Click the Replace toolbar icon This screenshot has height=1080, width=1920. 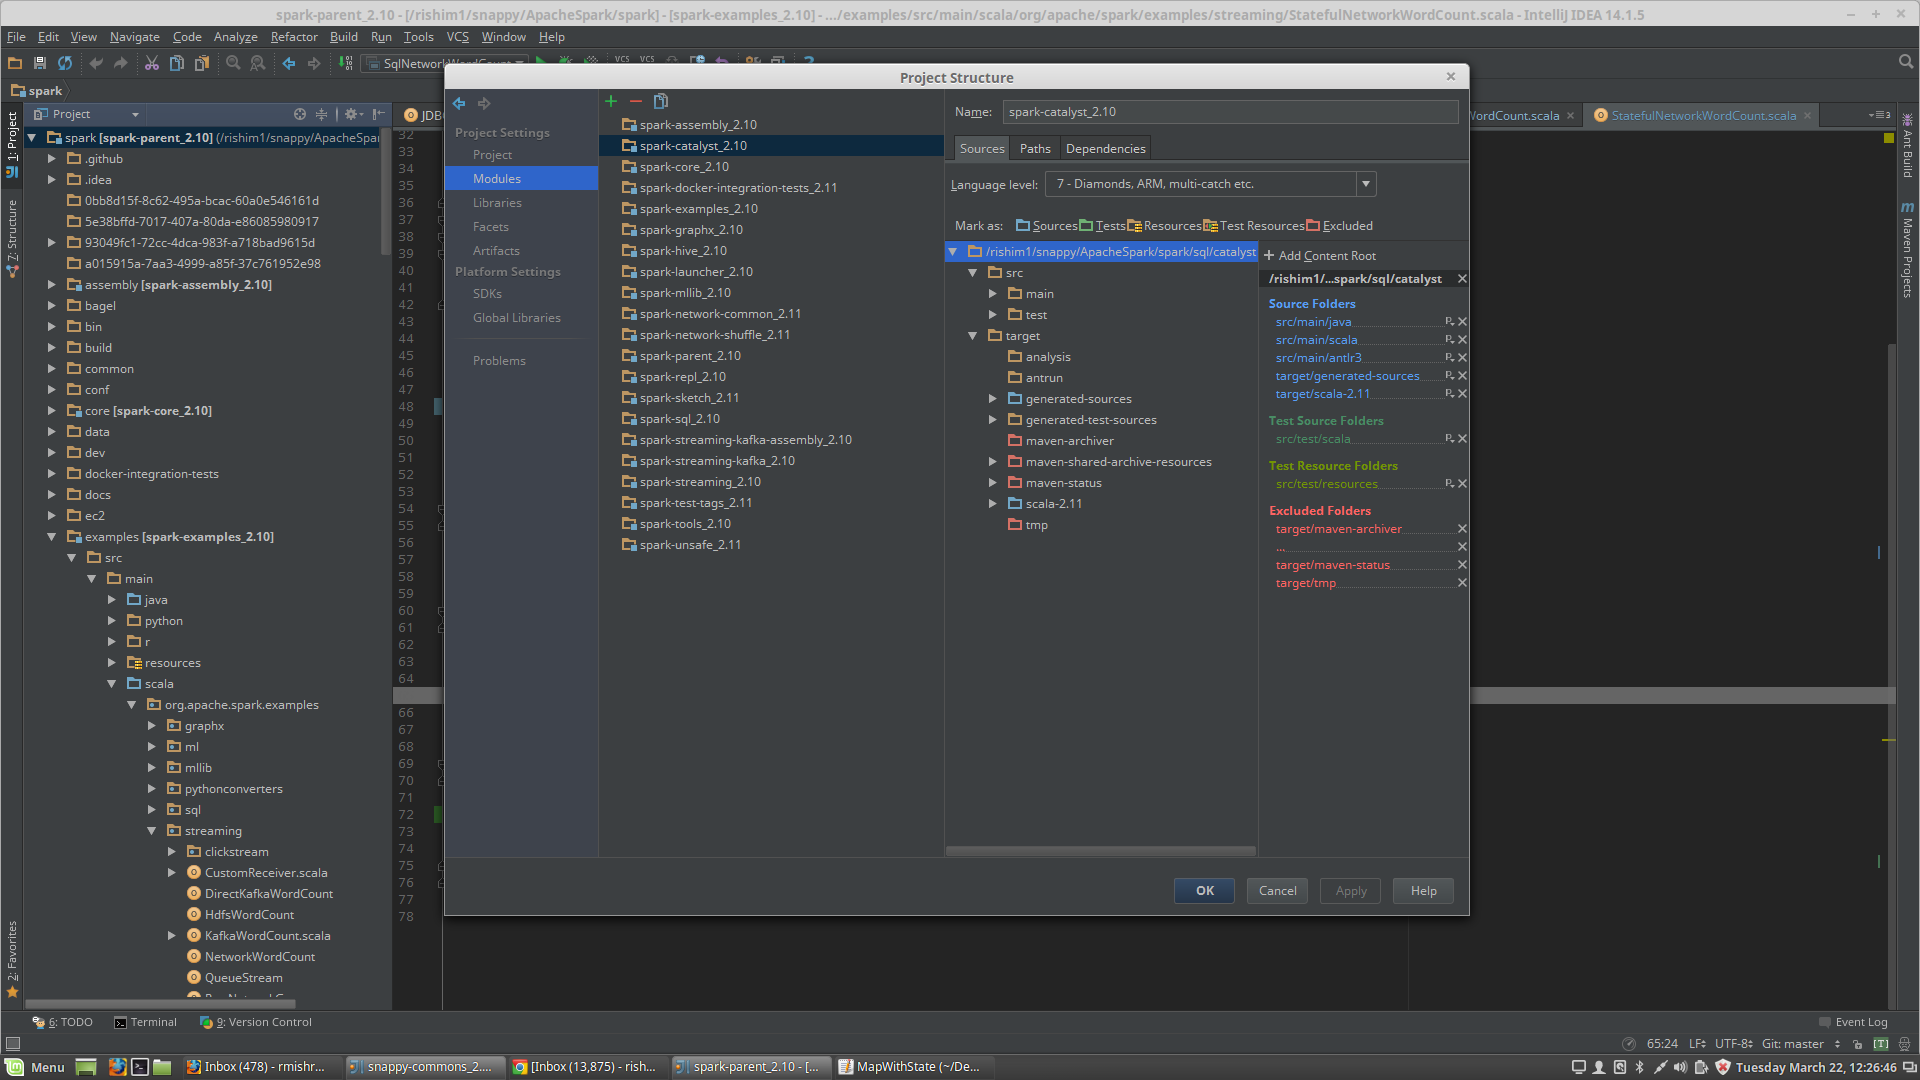[x=258, y=63]
